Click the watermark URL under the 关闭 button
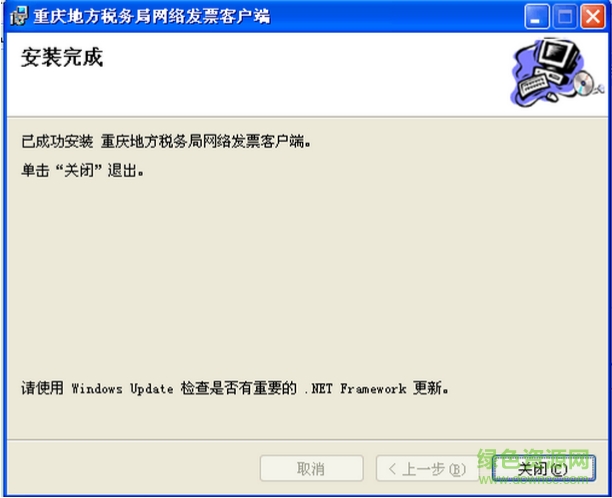The image size is (612, 498). point(534,479)
